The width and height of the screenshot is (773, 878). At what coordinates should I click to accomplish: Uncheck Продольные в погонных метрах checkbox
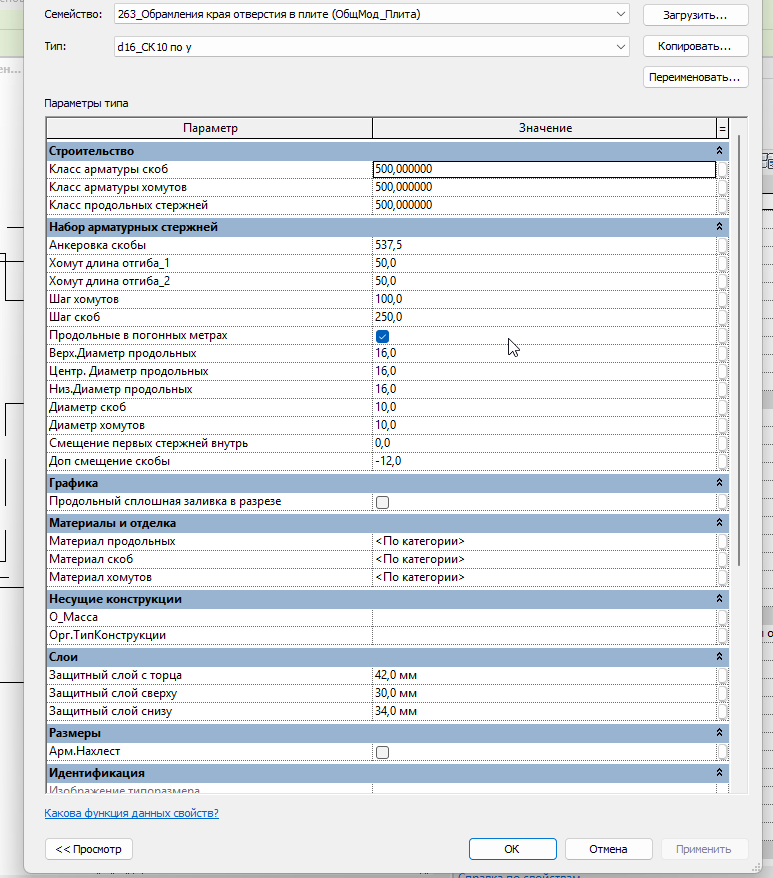(x=383, y=336)
